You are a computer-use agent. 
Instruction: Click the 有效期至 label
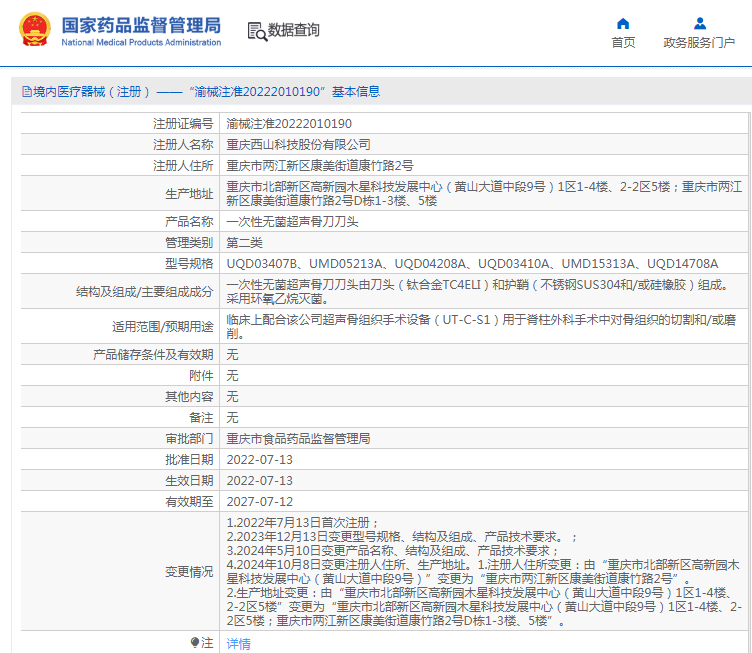click(x=189, y=501)
